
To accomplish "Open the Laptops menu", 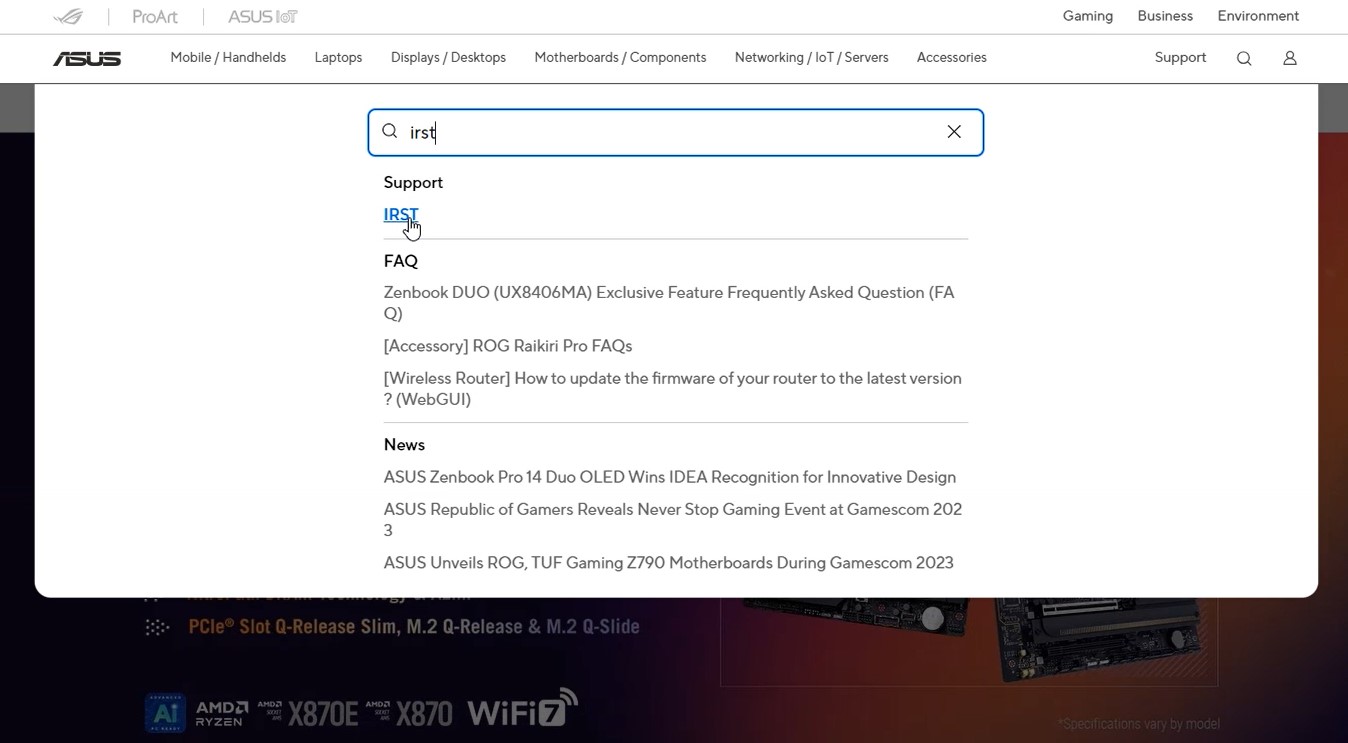I will [338, 58].
